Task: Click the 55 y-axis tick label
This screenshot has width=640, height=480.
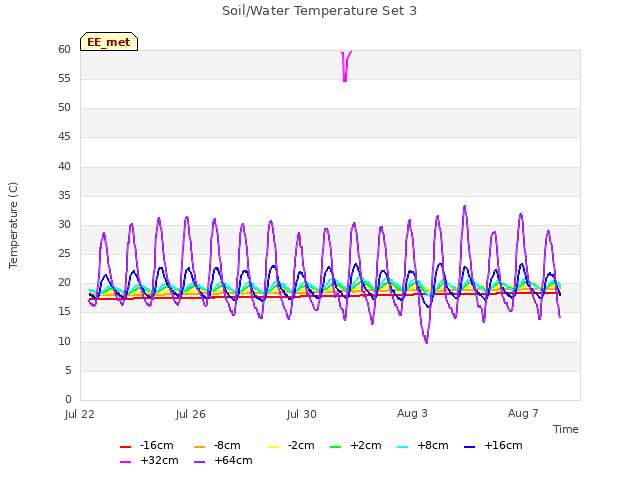Action: (64, 78)
